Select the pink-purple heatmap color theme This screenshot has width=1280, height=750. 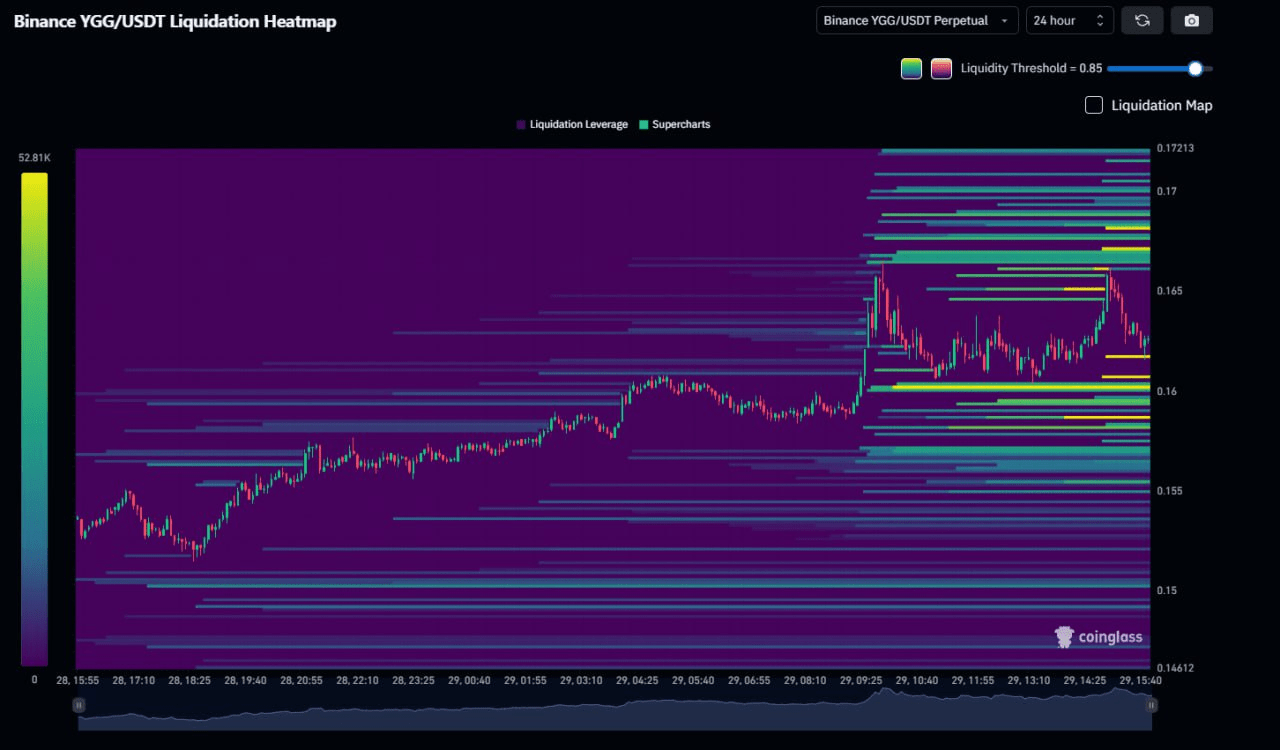941,69
